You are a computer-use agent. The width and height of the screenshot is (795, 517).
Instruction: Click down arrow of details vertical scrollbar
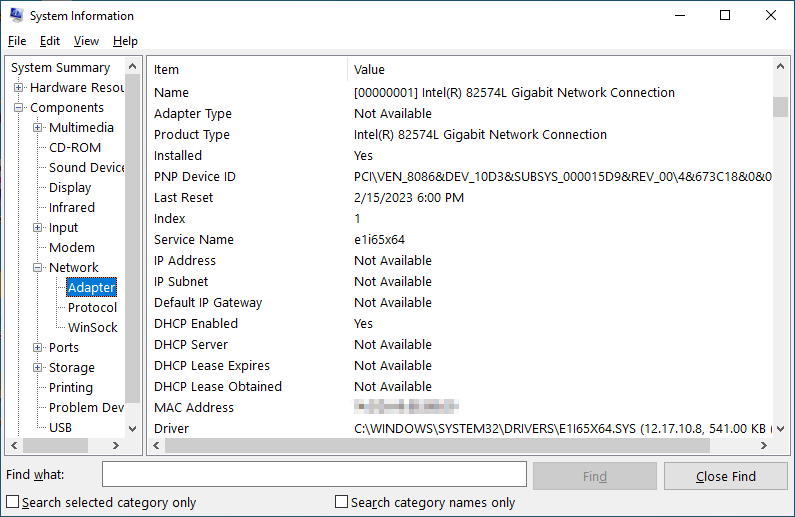click(780, 428)
